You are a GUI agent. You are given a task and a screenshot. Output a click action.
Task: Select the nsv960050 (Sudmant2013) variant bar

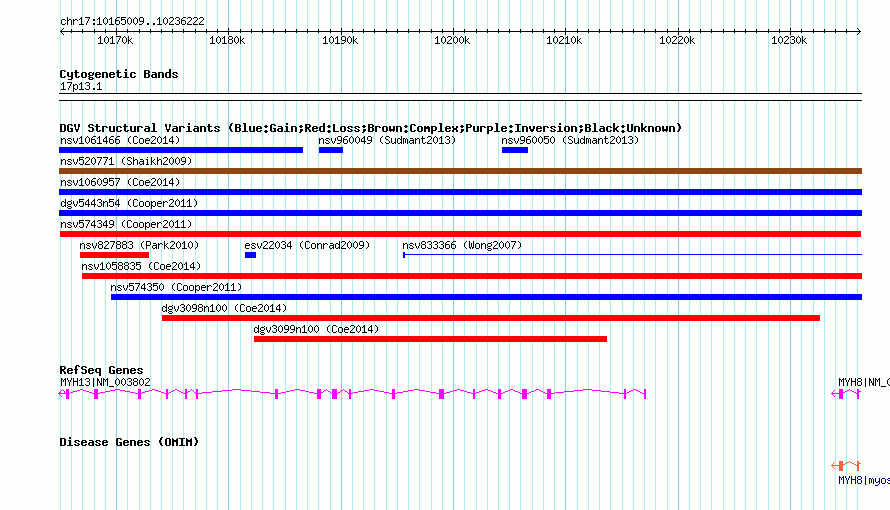[x=515, y=150]
